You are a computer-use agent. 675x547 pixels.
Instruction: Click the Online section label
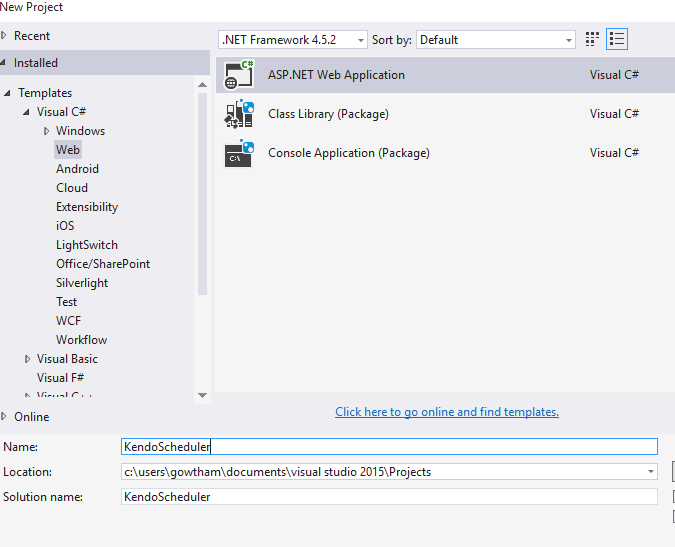click(31, 417)
